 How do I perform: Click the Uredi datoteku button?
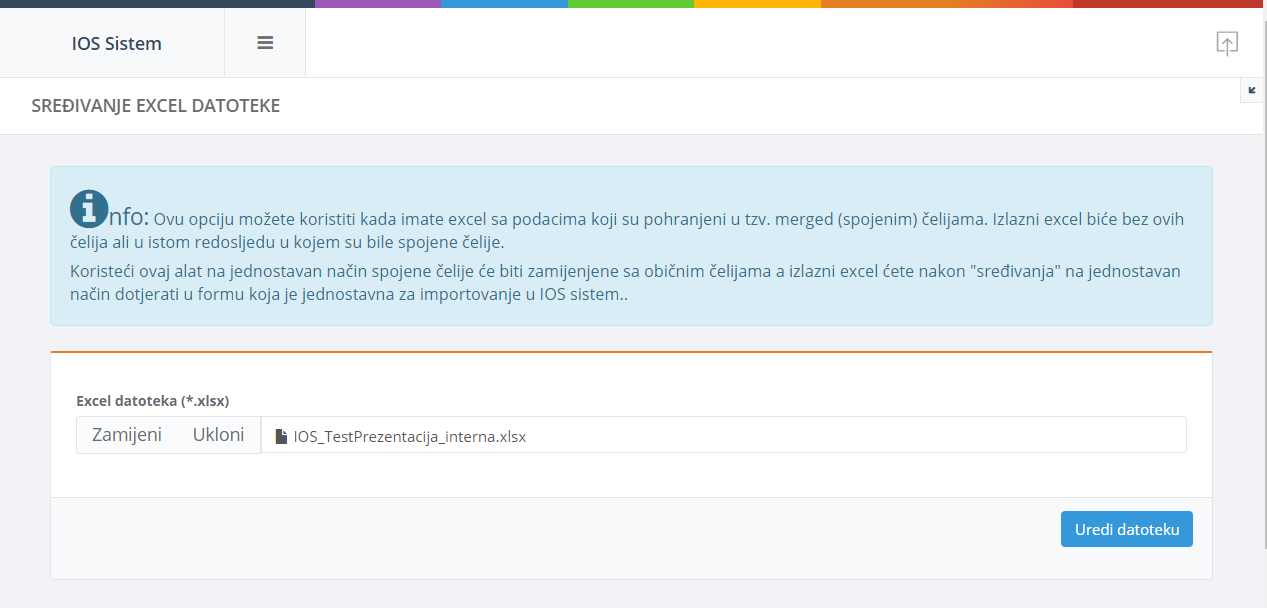[1126, 529]
